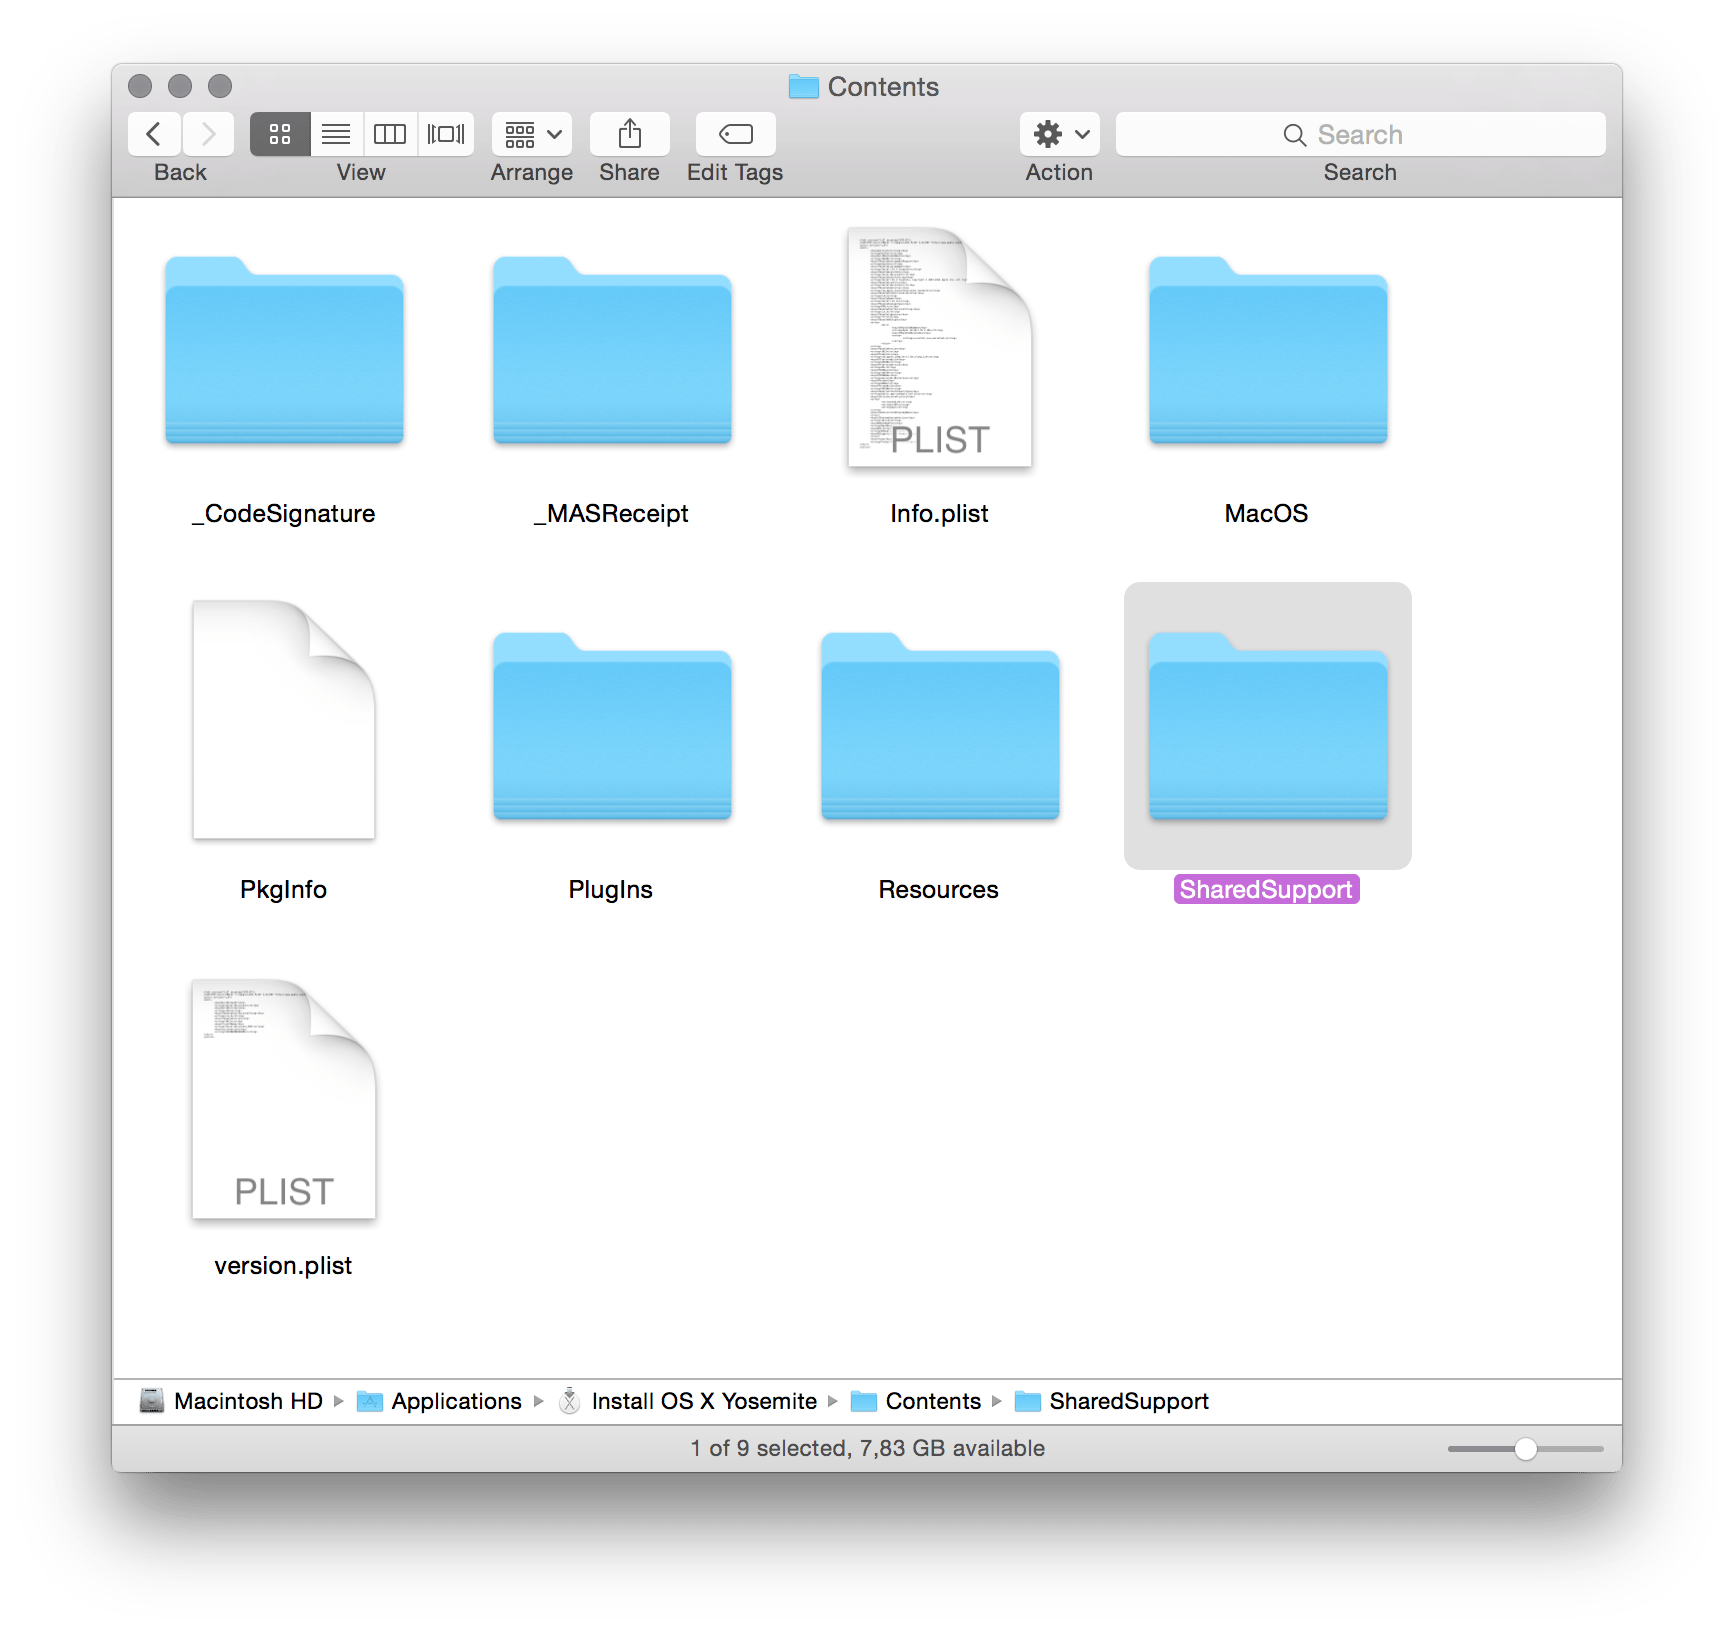
Task: Select the PlugIns folder
Action: [613, 726]
